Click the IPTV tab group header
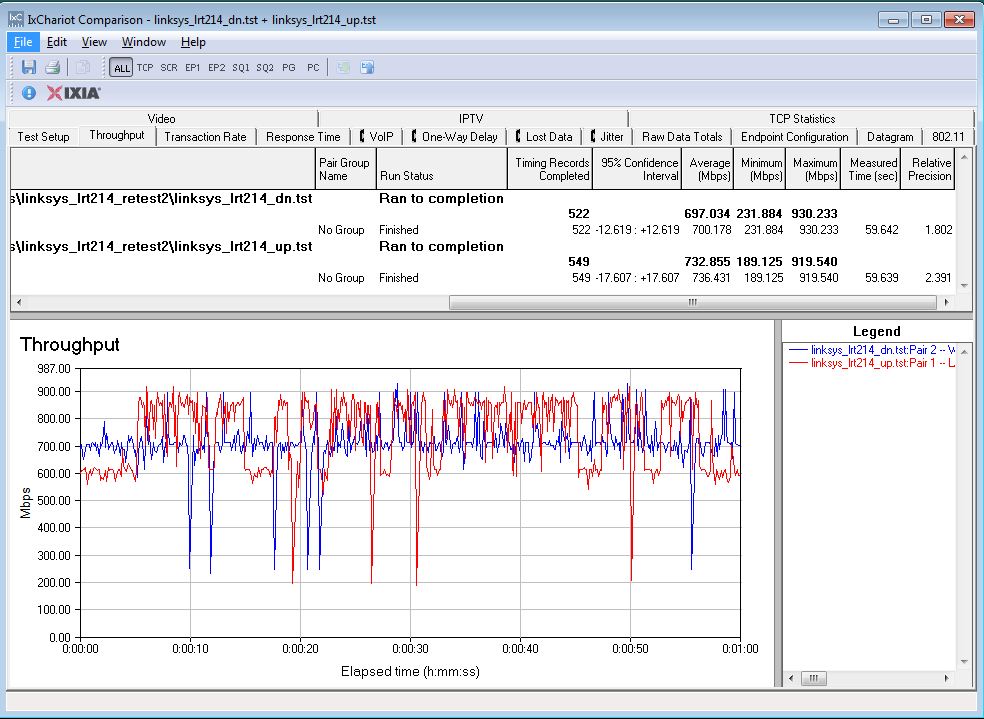The height and width of the screenshot is (719, 984). (471, 119)
